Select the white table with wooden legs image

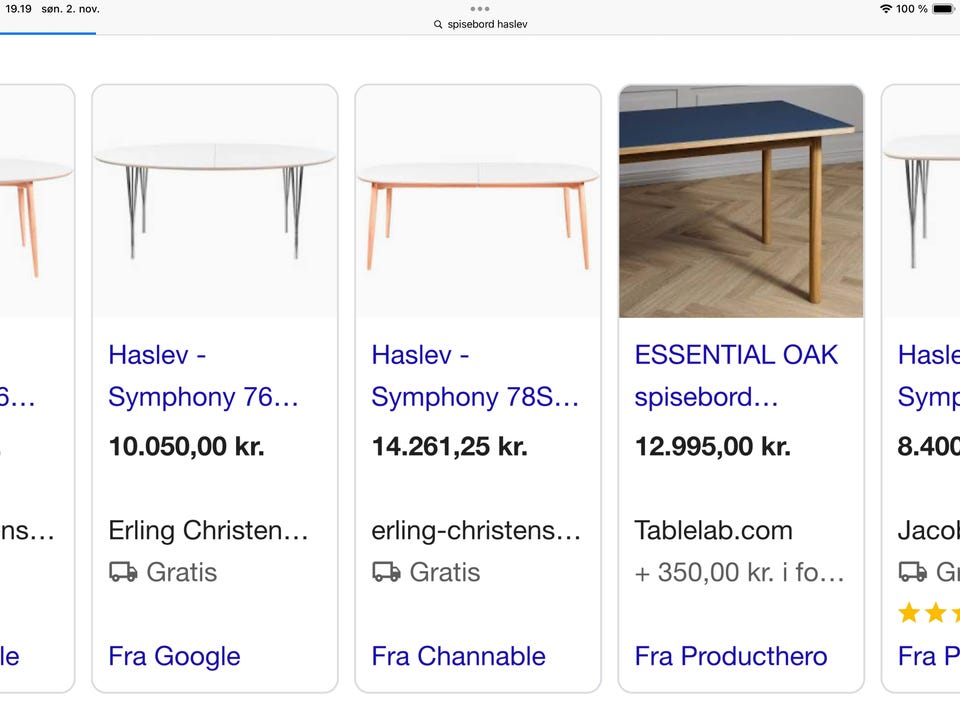478,201
